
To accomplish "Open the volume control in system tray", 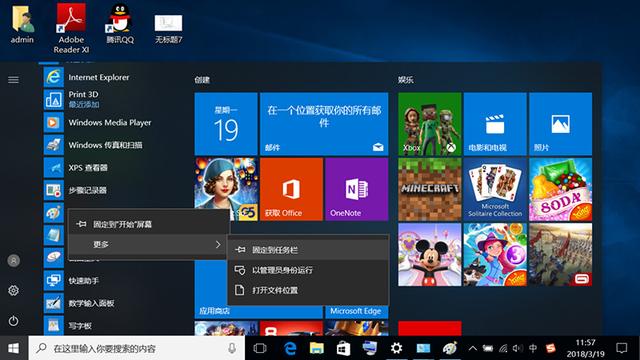I will (518, 348).
